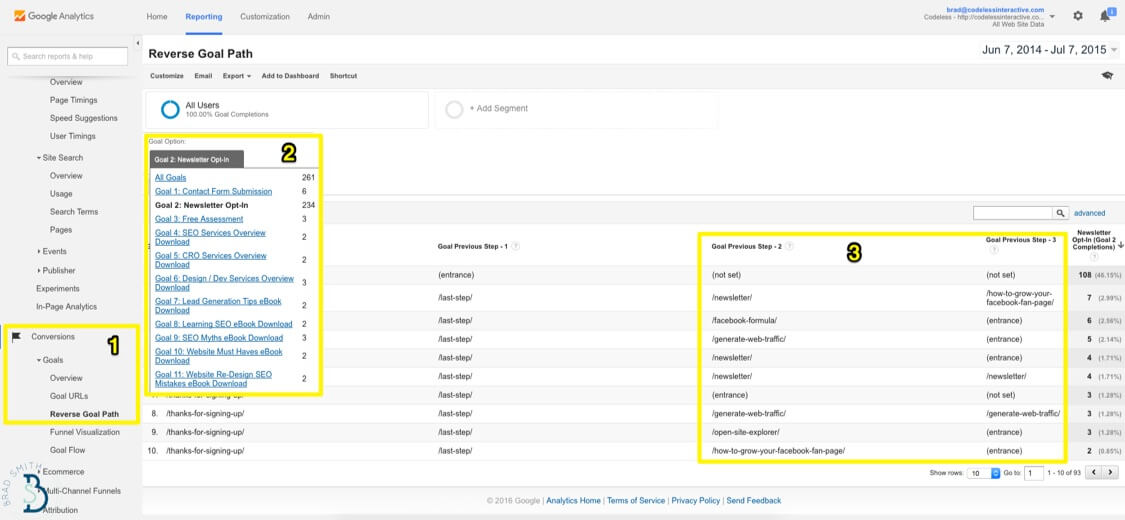Open the Export dropdown menu
The image size is (1125, 520).
click(237, 75)
